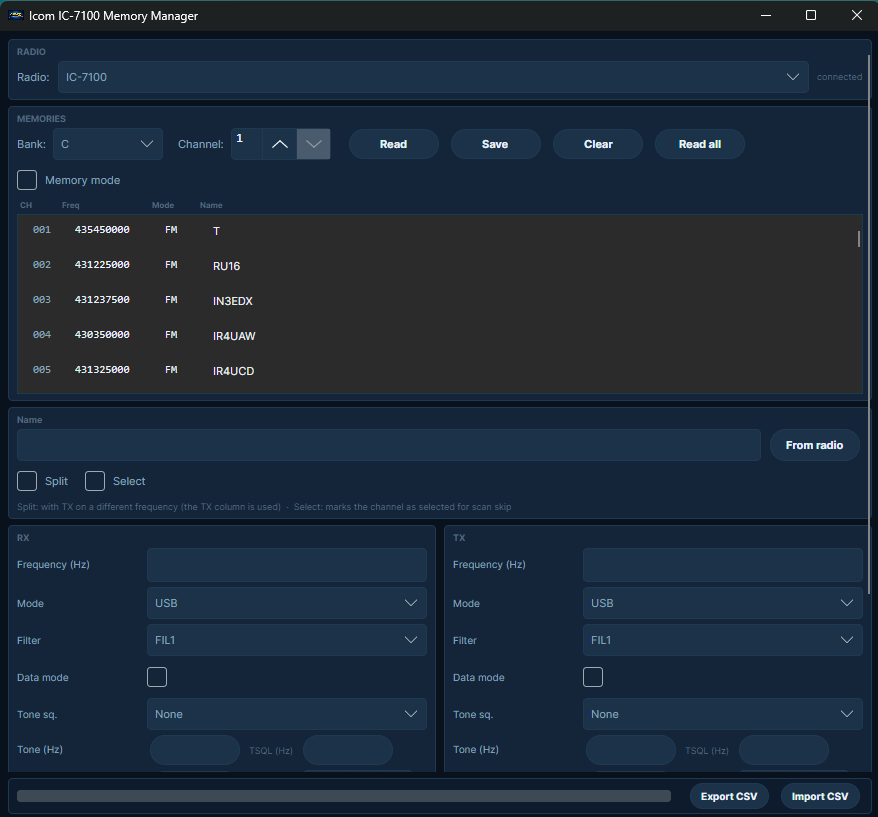Click the TX Frequency (Hz) field
Screen dimensions: 878x817
click(722, 564)
